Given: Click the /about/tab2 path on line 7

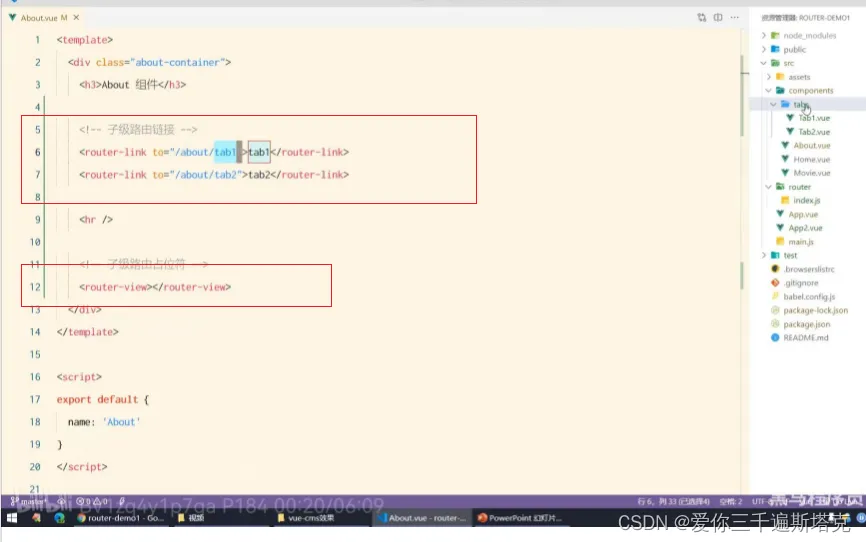Looking at the screenshot, I should point(207,175).
